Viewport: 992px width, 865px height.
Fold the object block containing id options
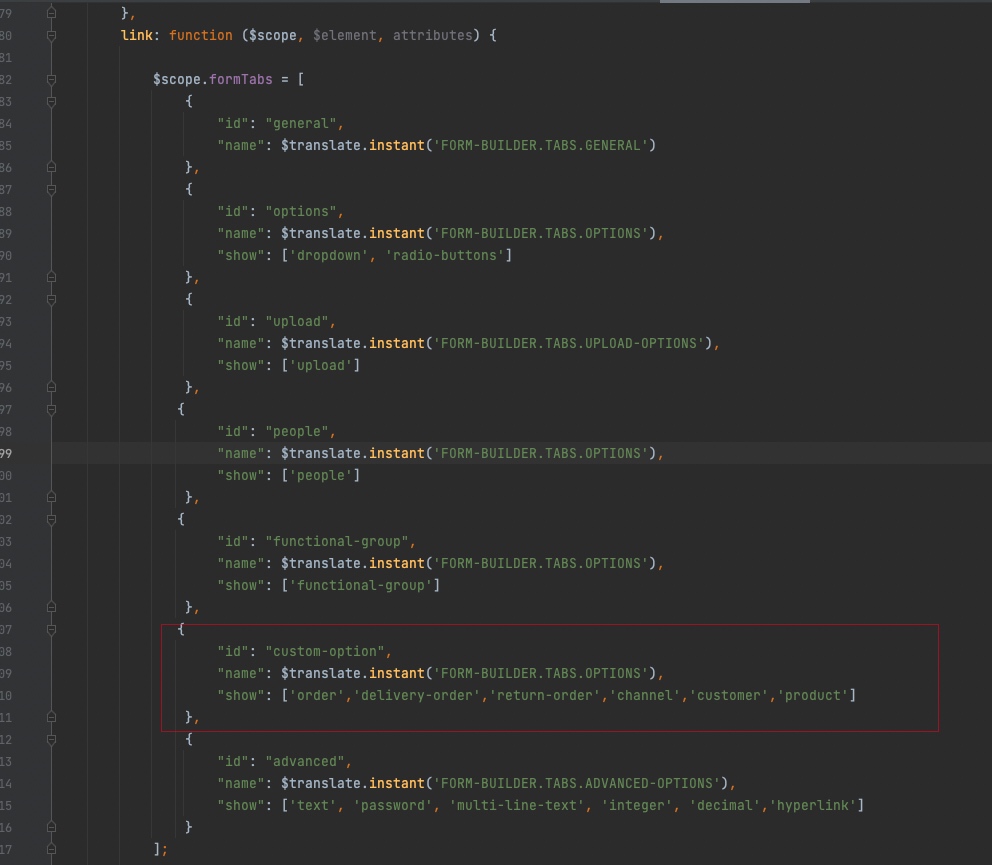coord(51,190)
